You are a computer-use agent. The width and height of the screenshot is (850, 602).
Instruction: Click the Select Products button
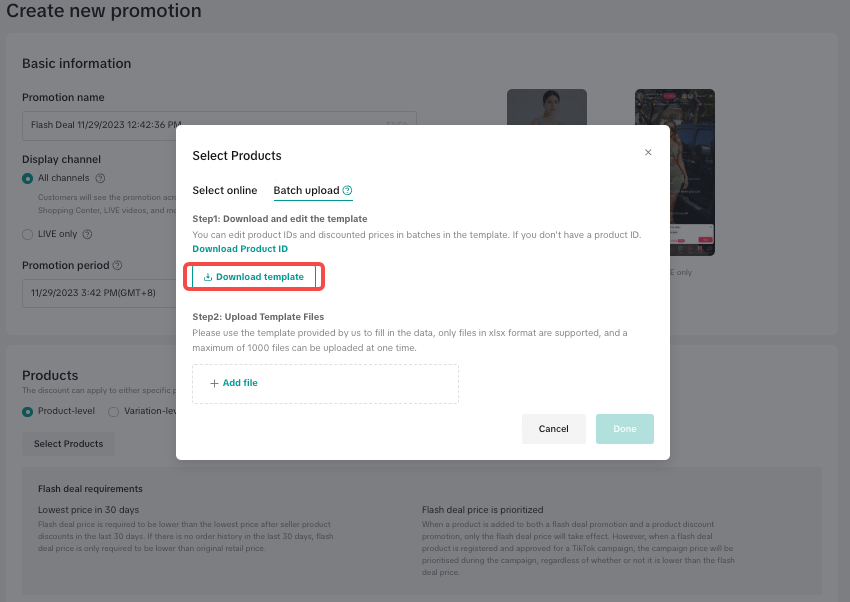(x=68, y=444)
